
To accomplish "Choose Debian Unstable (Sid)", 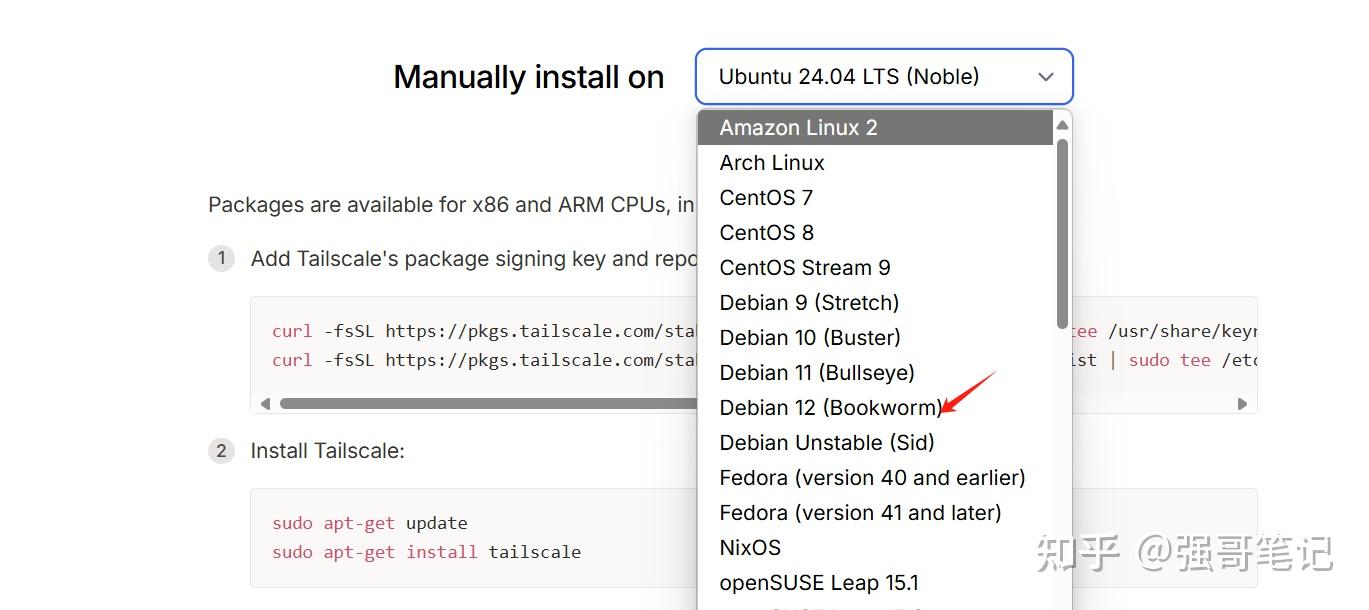I will [x=827, y=443].
